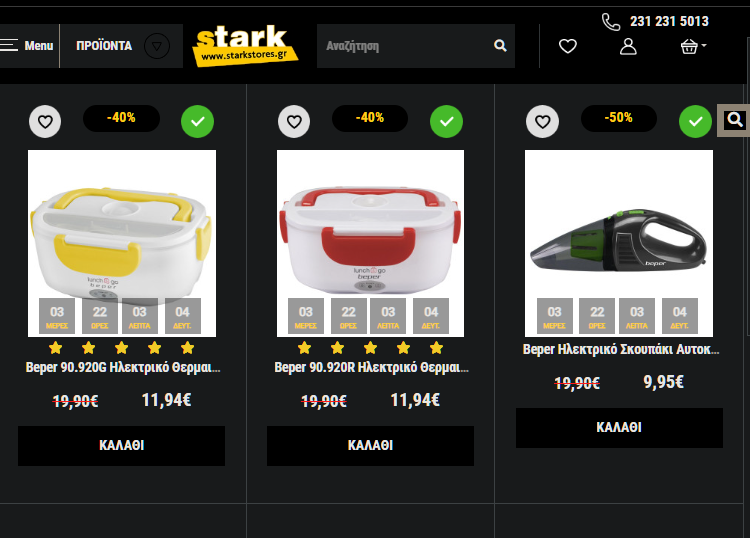This screenshot has width=750, height=538.
Task: Click the phone icon beside 231 231 5013
Action: point(611,22)
